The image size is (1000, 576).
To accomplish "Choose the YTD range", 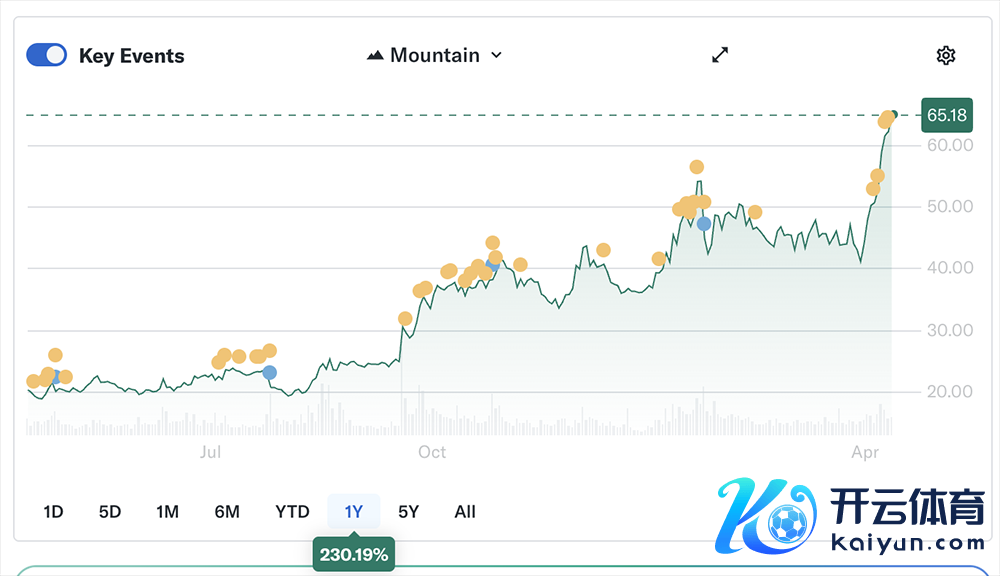I will pyautogui.click(x=292, y=511).
